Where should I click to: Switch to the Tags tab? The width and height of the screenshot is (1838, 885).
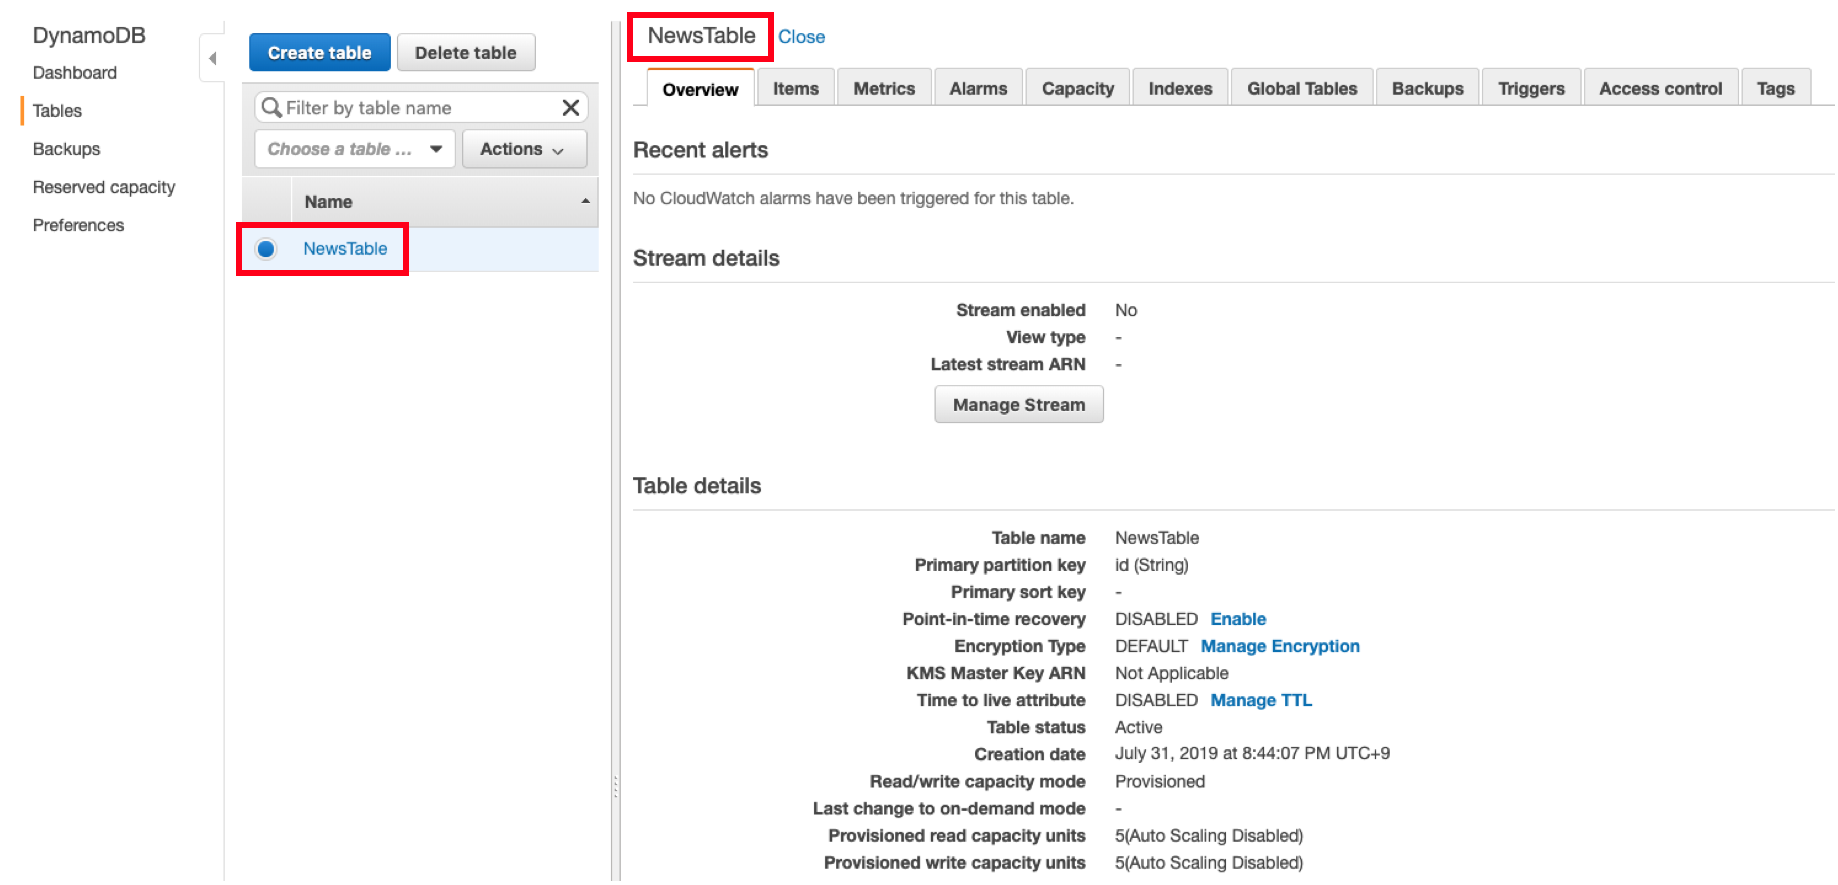[x=1776, y=88]
